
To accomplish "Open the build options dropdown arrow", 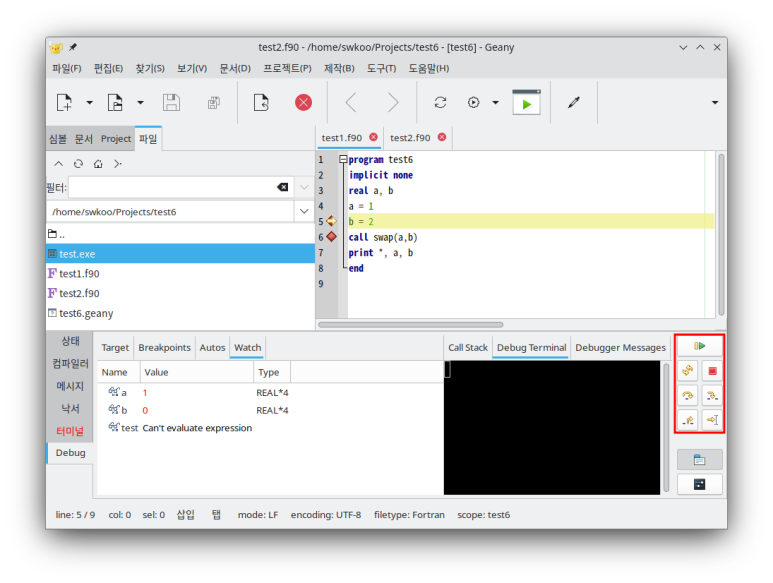I will point(495,103).
